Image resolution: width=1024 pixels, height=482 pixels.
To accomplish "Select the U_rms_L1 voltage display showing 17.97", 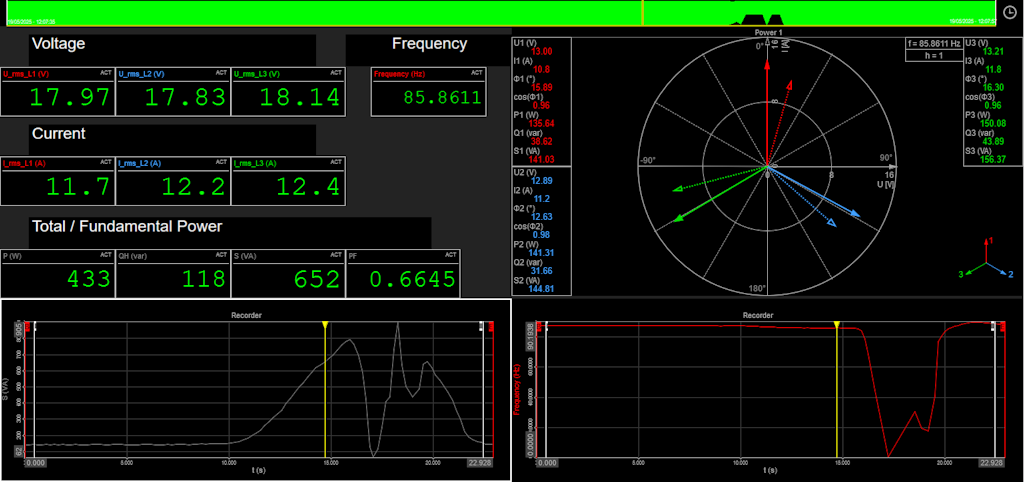I will pyautogui.click(x=58, y=91).
